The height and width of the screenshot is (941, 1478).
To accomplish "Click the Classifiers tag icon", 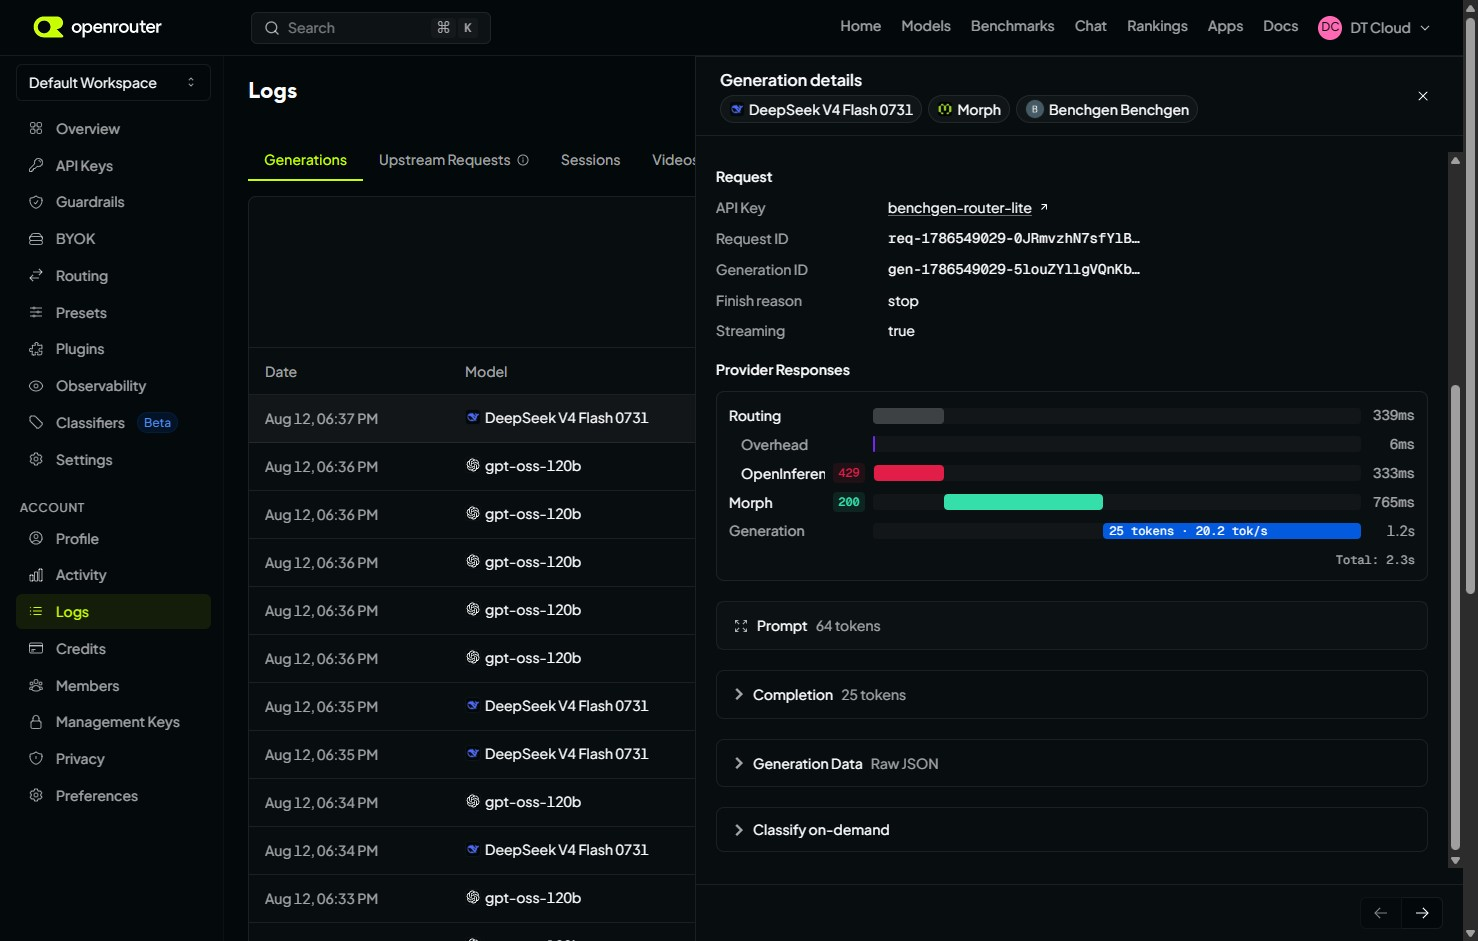I will point(36,422).
